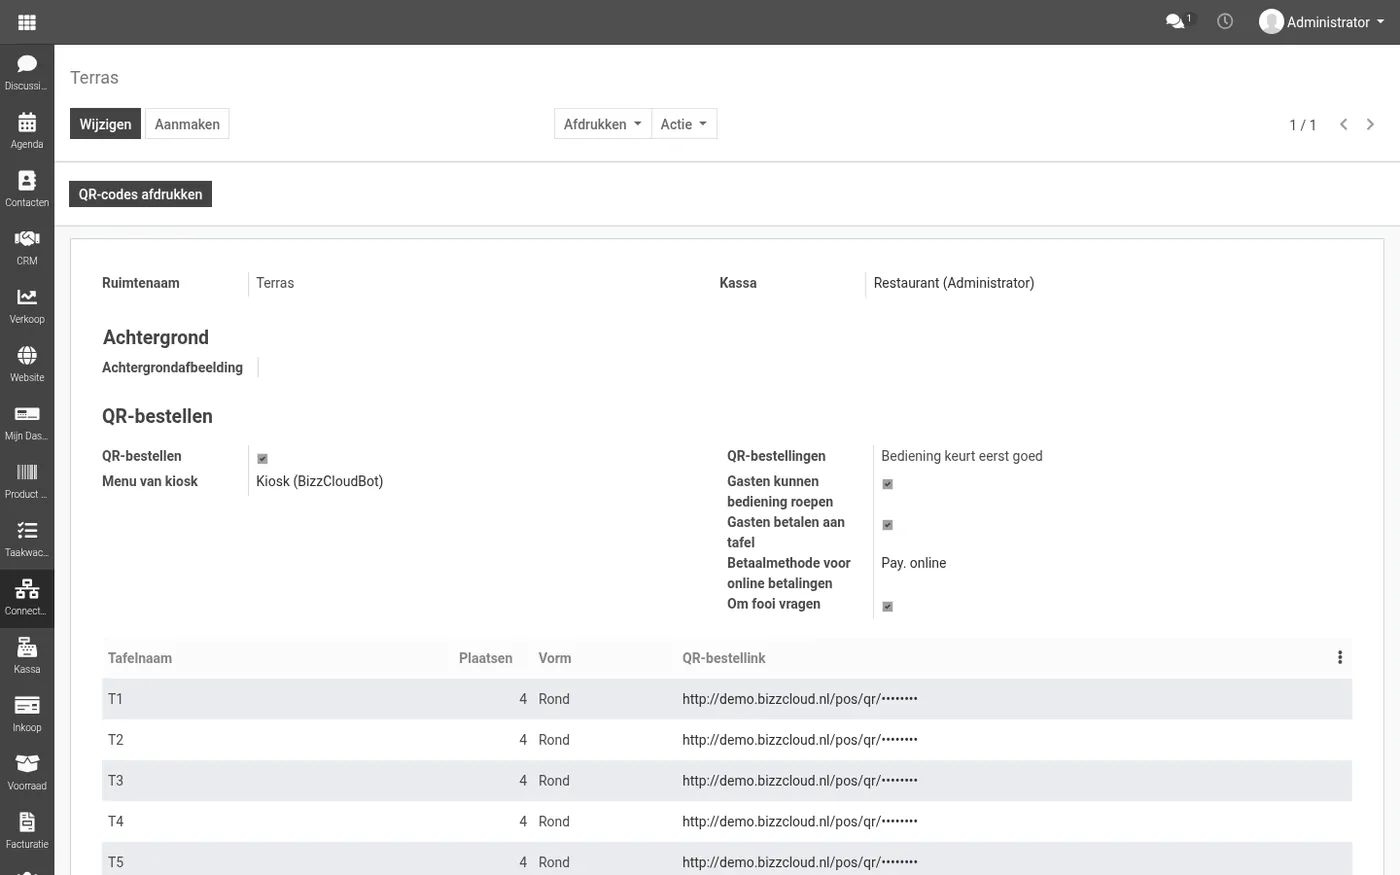Click the QR-codes afdrukken button
The height and width of the screenshot is (875, 1400).
point(140,194)
